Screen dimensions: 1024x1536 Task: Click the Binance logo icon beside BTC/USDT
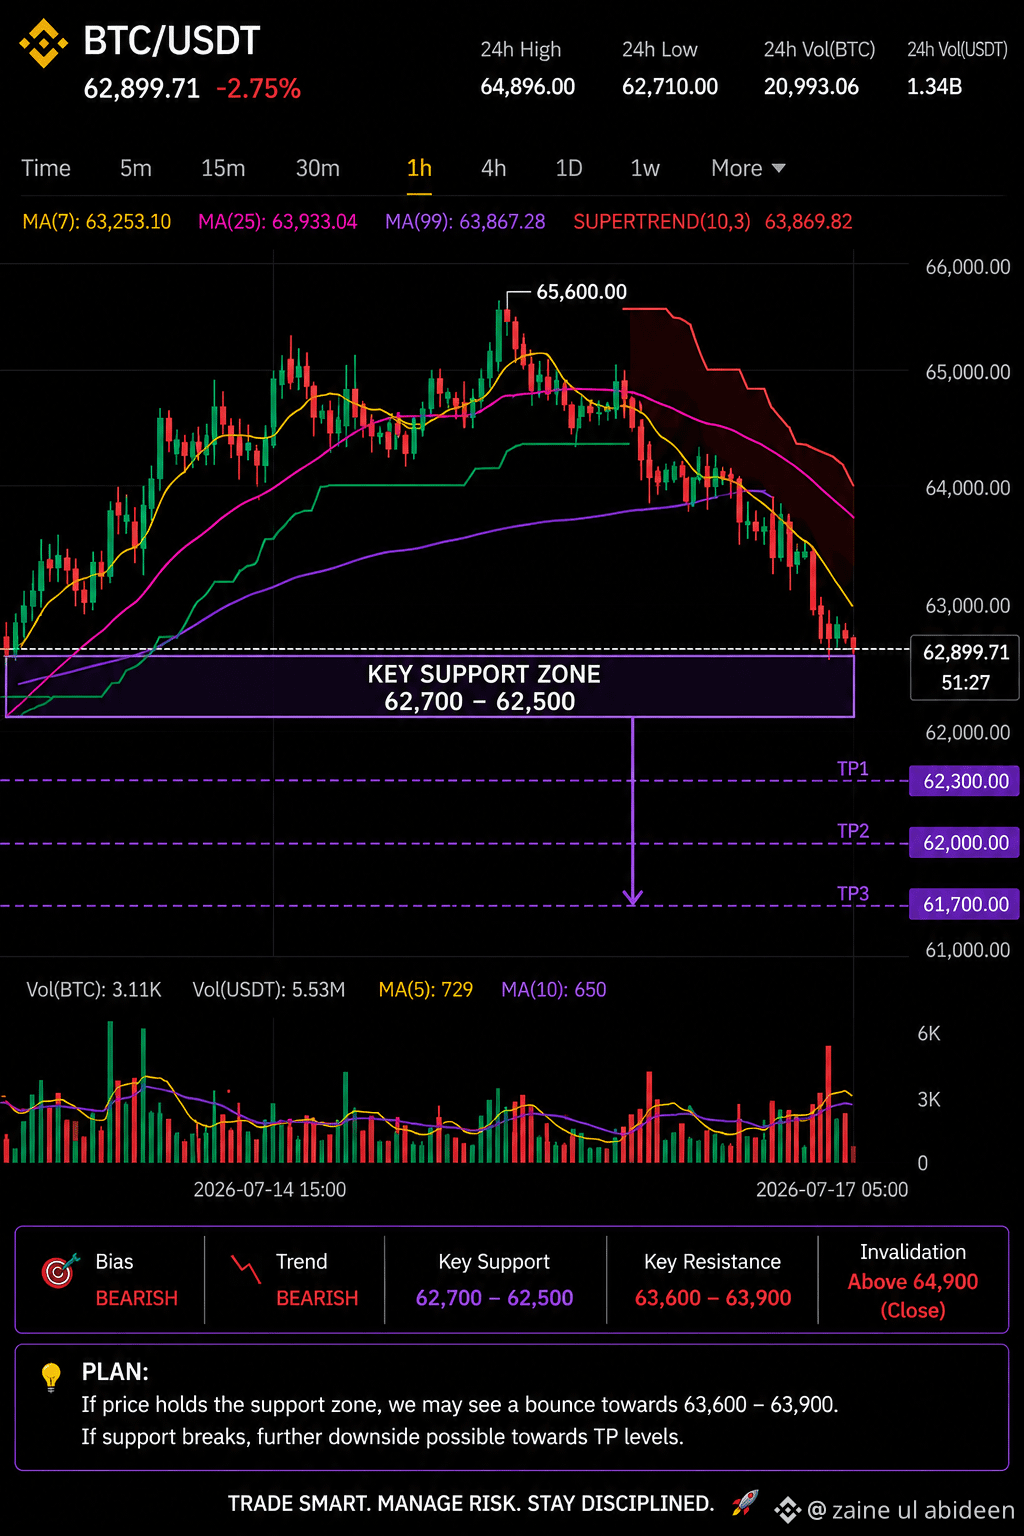43,42
